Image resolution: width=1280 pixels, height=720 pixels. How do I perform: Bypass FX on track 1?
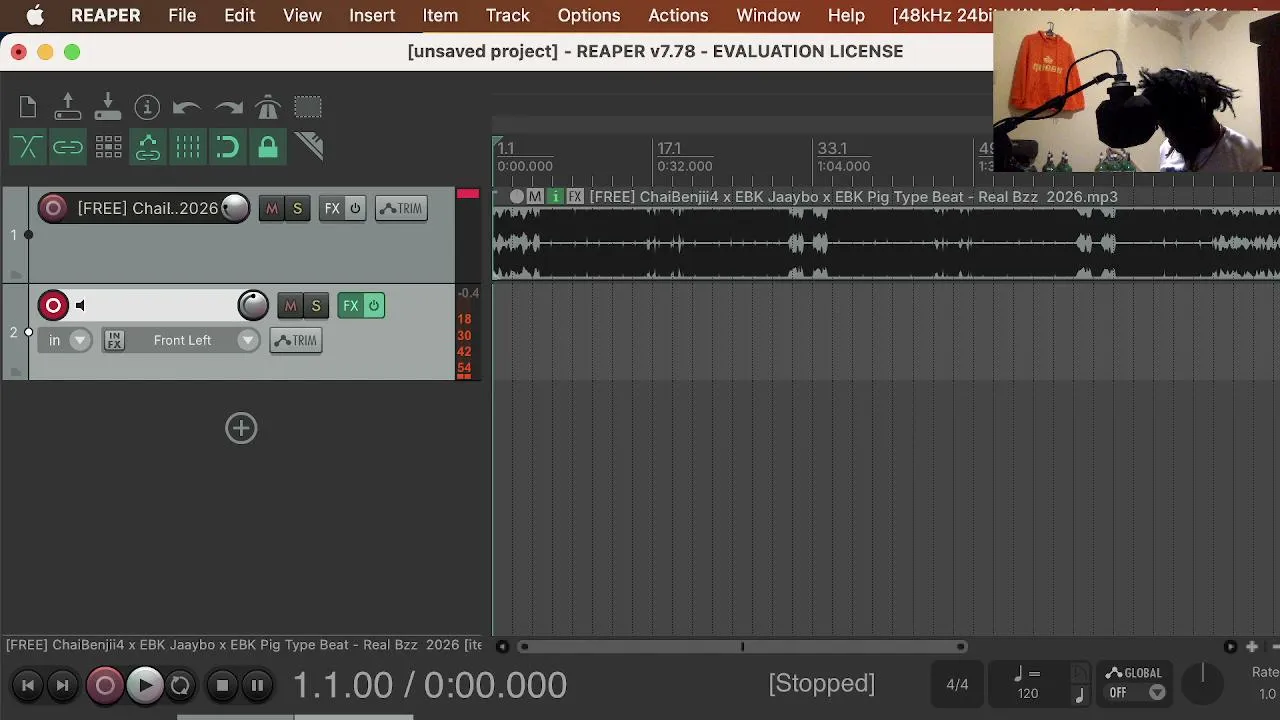tap(355, 208)
